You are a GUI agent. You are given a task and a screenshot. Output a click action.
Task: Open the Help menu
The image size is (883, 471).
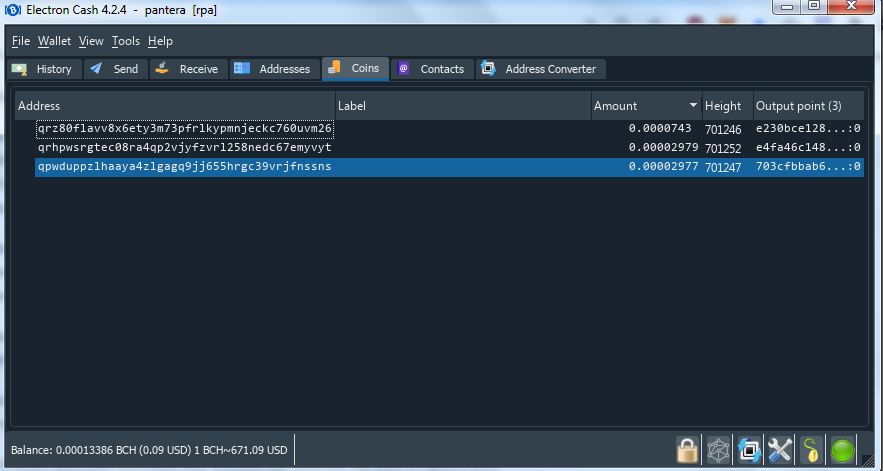pyautogui.click(x=160, y=41)
